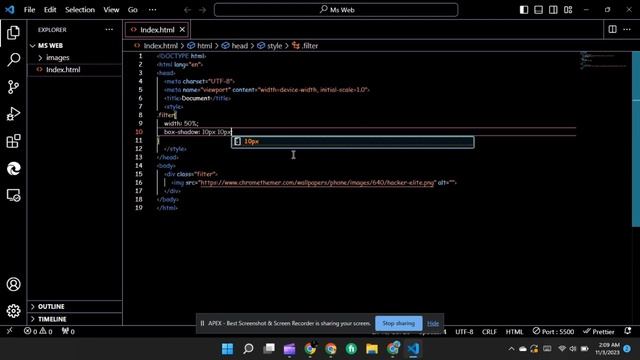Open the Edit menu
This screenshot has width=640, height=360.
tap(50, 10)
